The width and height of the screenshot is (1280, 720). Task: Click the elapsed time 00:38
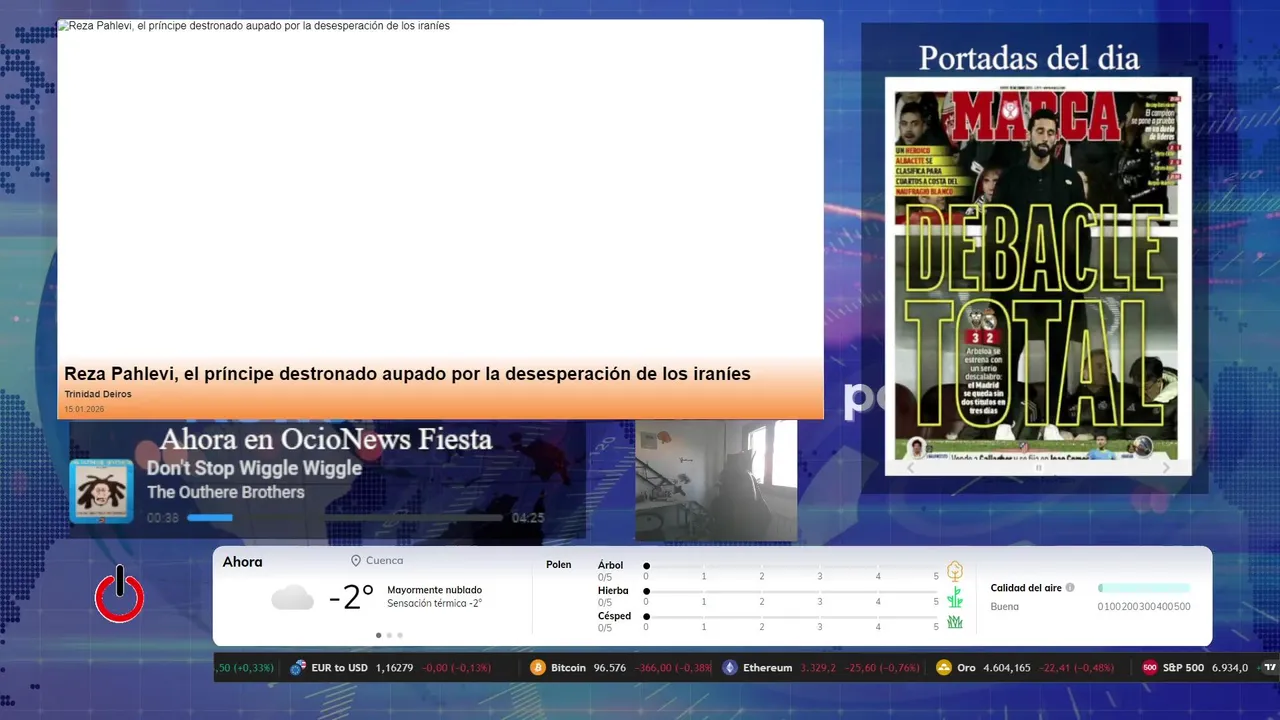(x=163, y=518)
